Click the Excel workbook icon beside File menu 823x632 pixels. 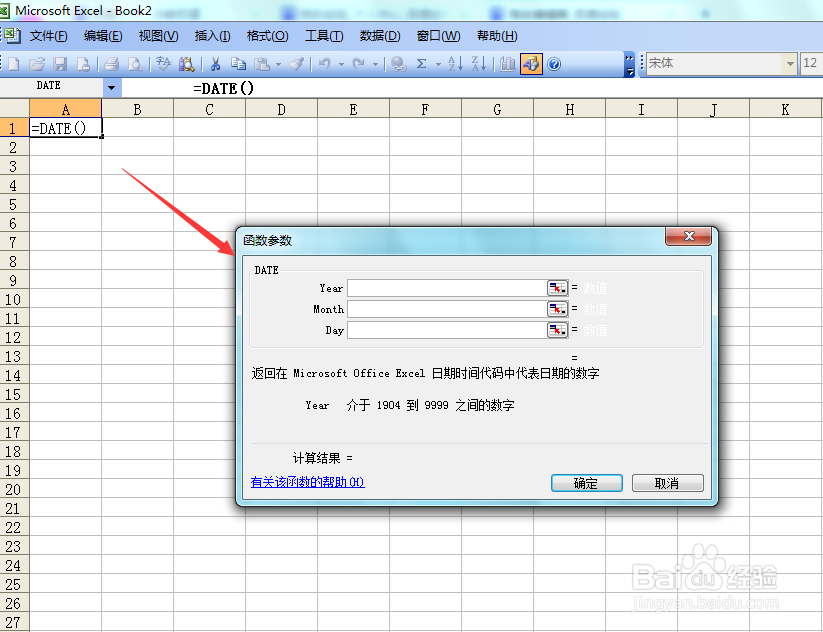[x=13, y=36]
